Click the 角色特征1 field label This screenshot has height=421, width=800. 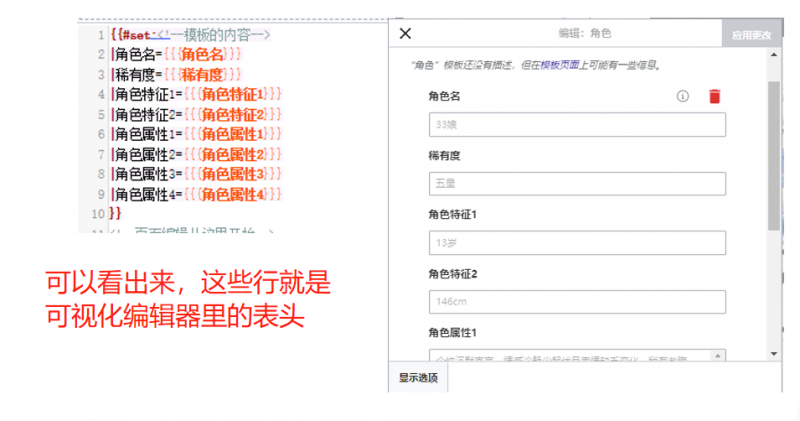click(x=453, y=214)
